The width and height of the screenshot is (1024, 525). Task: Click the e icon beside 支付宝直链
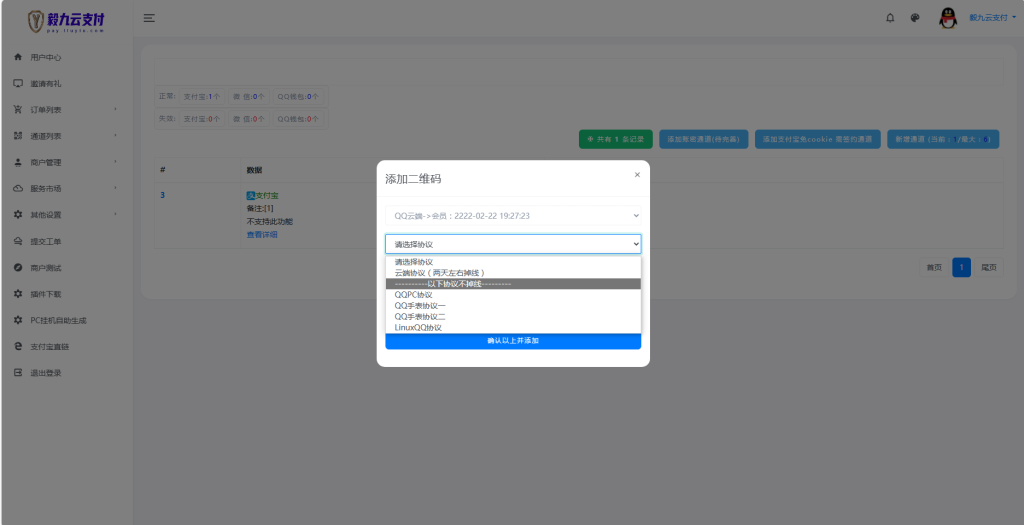point(18,346)
